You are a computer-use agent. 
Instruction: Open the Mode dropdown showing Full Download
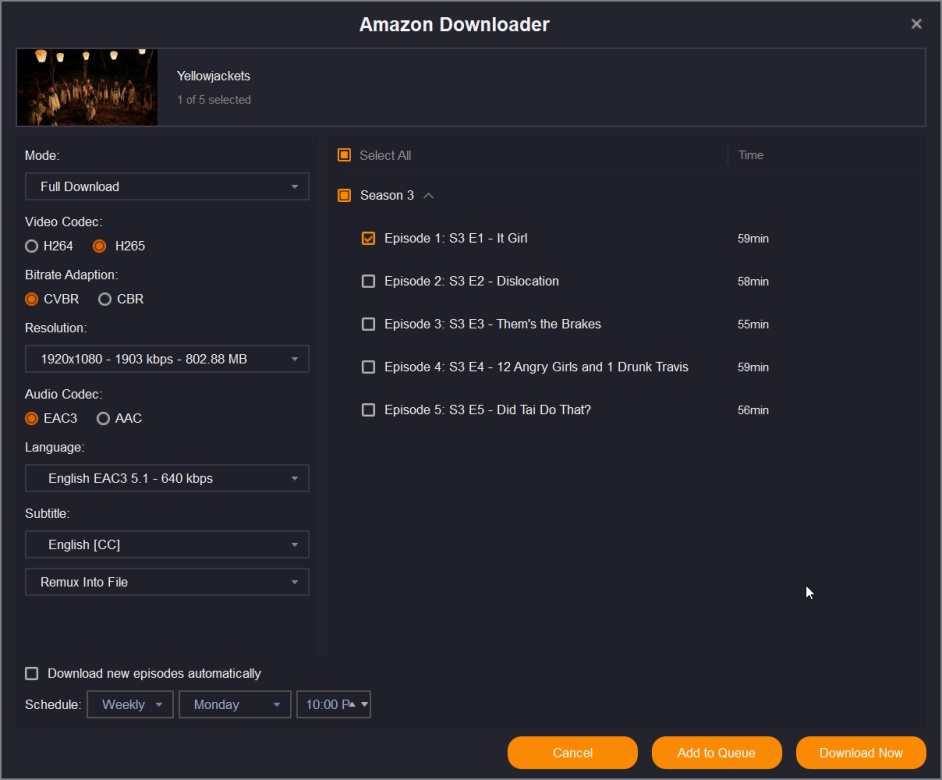tap(166, 187)
